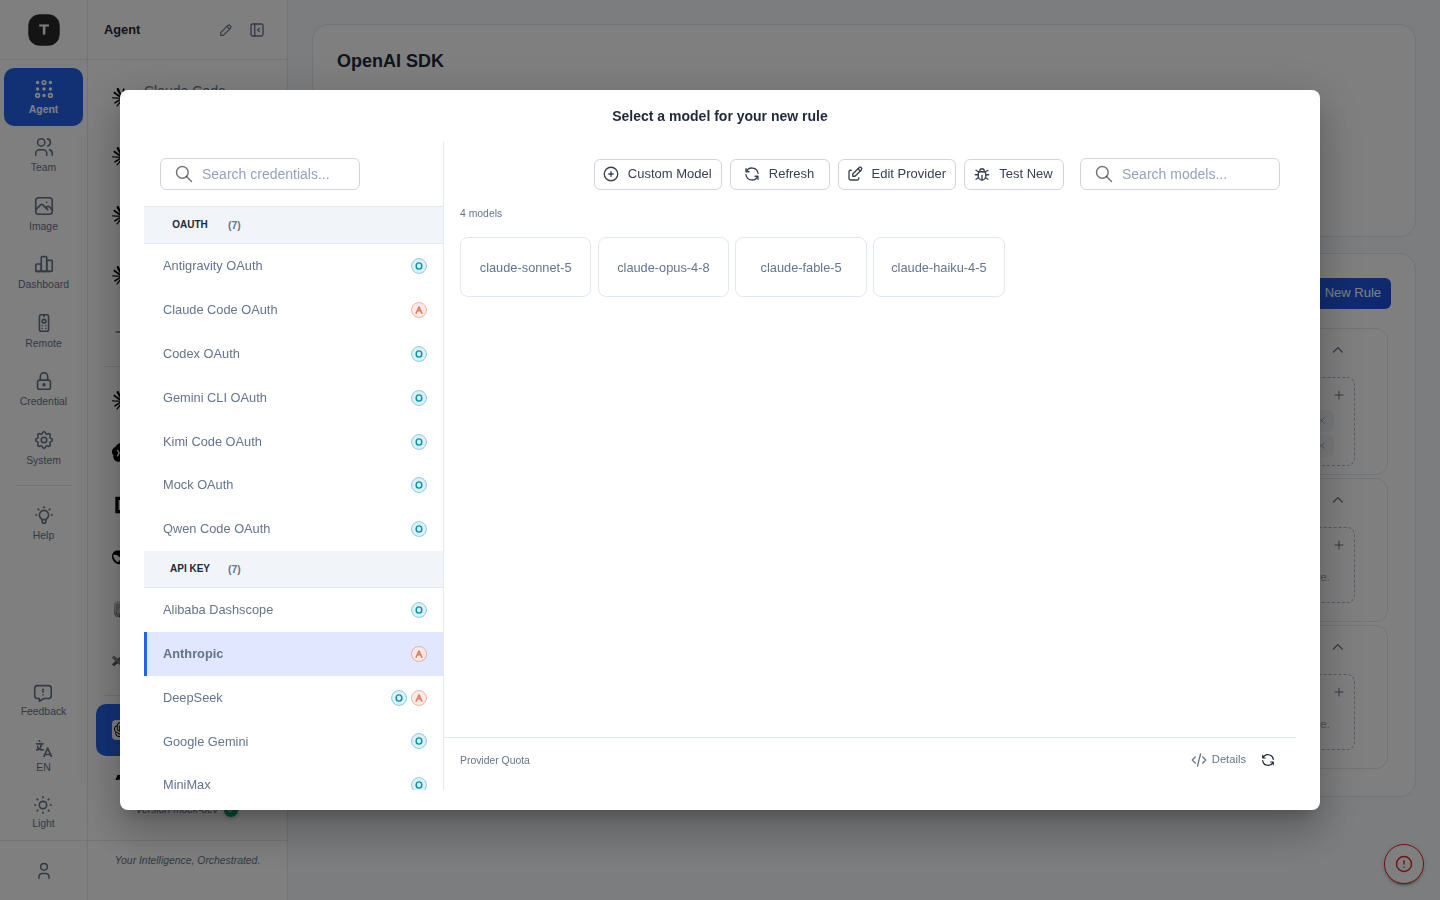Viewport: 1440px width, 900px height.
Task: Click the Test New button
Action: pyautogui.click(x=1014, y=174)
